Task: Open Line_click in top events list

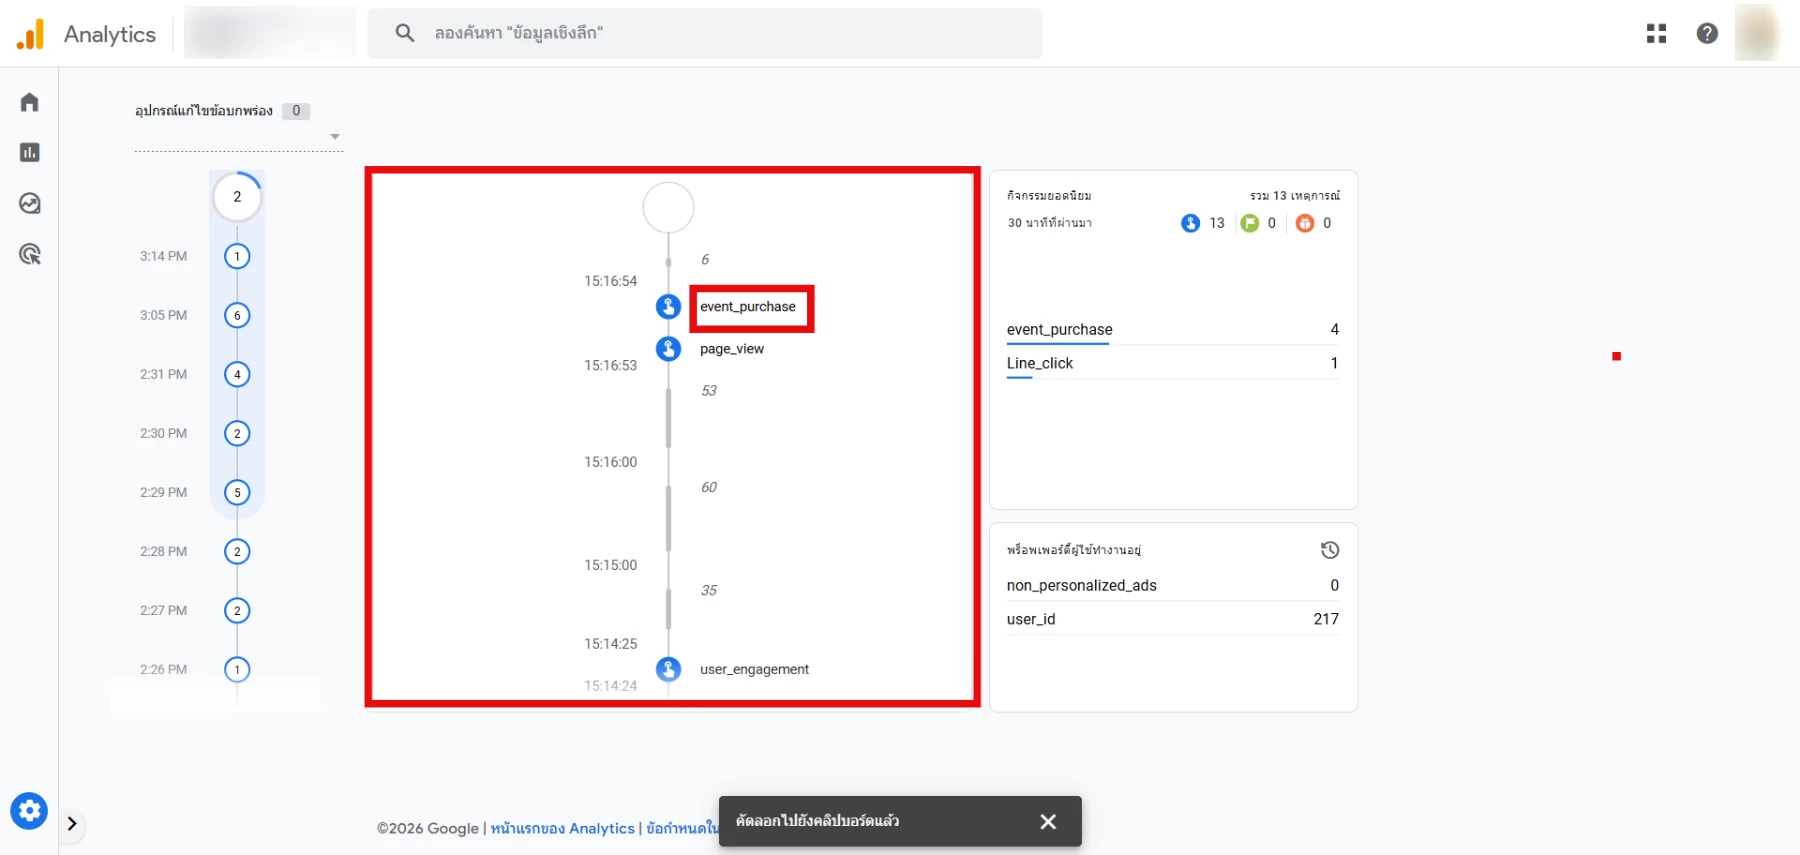Action: click(1039, 363)
